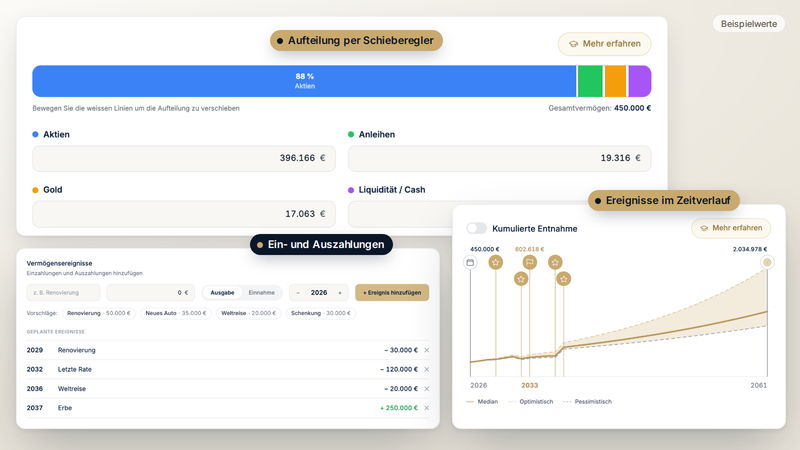Decrease the year with minus stepper

pyautogui.click(x=298, y=293)
